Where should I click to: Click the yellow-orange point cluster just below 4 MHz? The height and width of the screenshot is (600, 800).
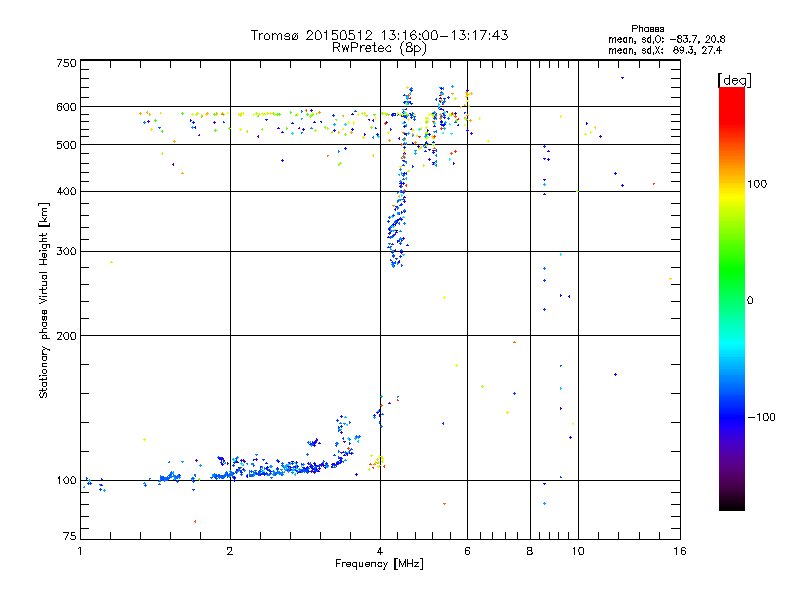[x=377, y=462]
